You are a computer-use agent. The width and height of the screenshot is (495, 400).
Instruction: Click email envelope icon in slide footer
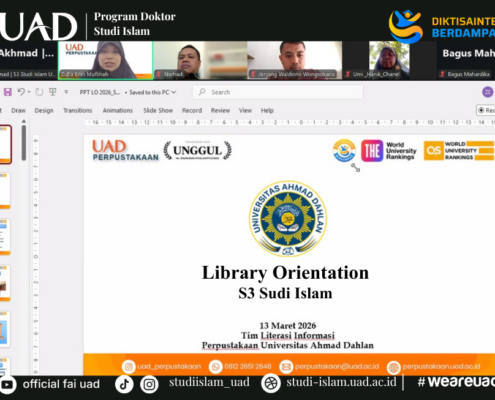[x=286, y=367]
